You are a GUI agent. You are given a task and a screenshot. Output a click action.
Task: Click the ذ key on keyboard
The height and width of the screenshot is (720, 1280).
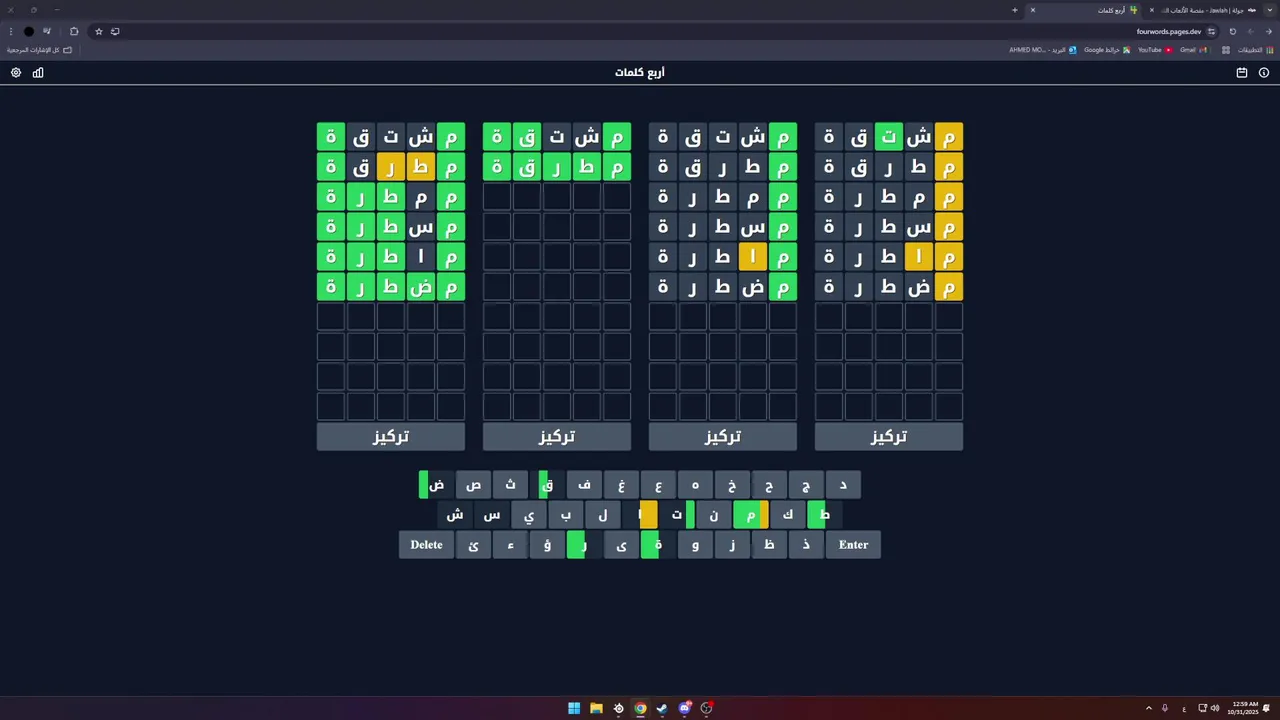806,545
